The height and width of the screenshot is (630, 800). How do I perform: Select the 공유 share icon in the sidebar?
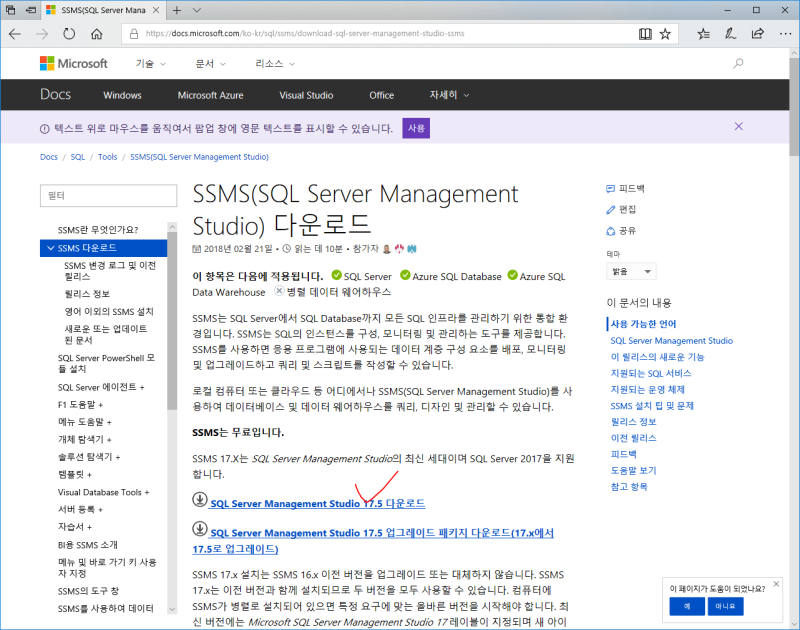[x=611, y=230]
